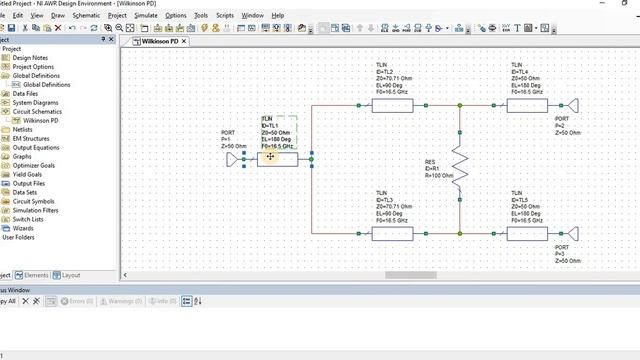Viewport: 640px width, 360px height.
Task: Insert a PORT element from toolbar
Action: tap(407, 28)
